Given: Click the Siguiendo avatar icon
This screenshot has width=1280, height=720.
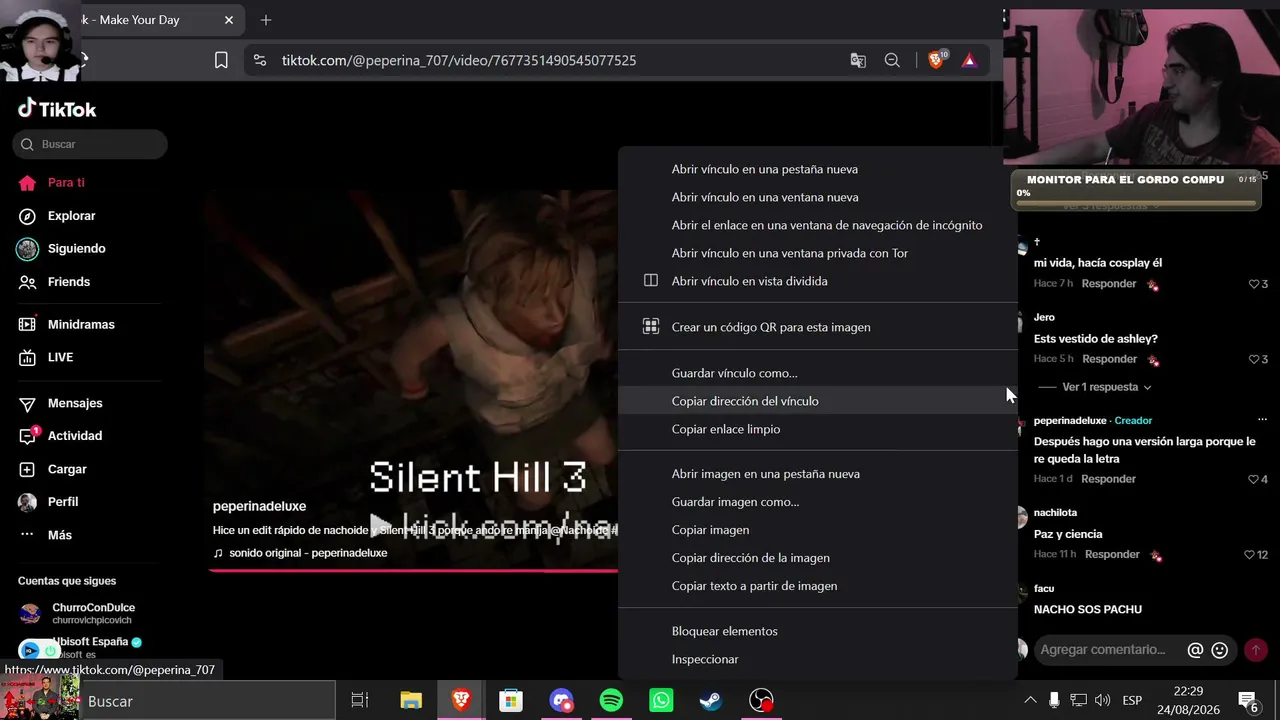Looking at the screenshot, I should (27, 249).
